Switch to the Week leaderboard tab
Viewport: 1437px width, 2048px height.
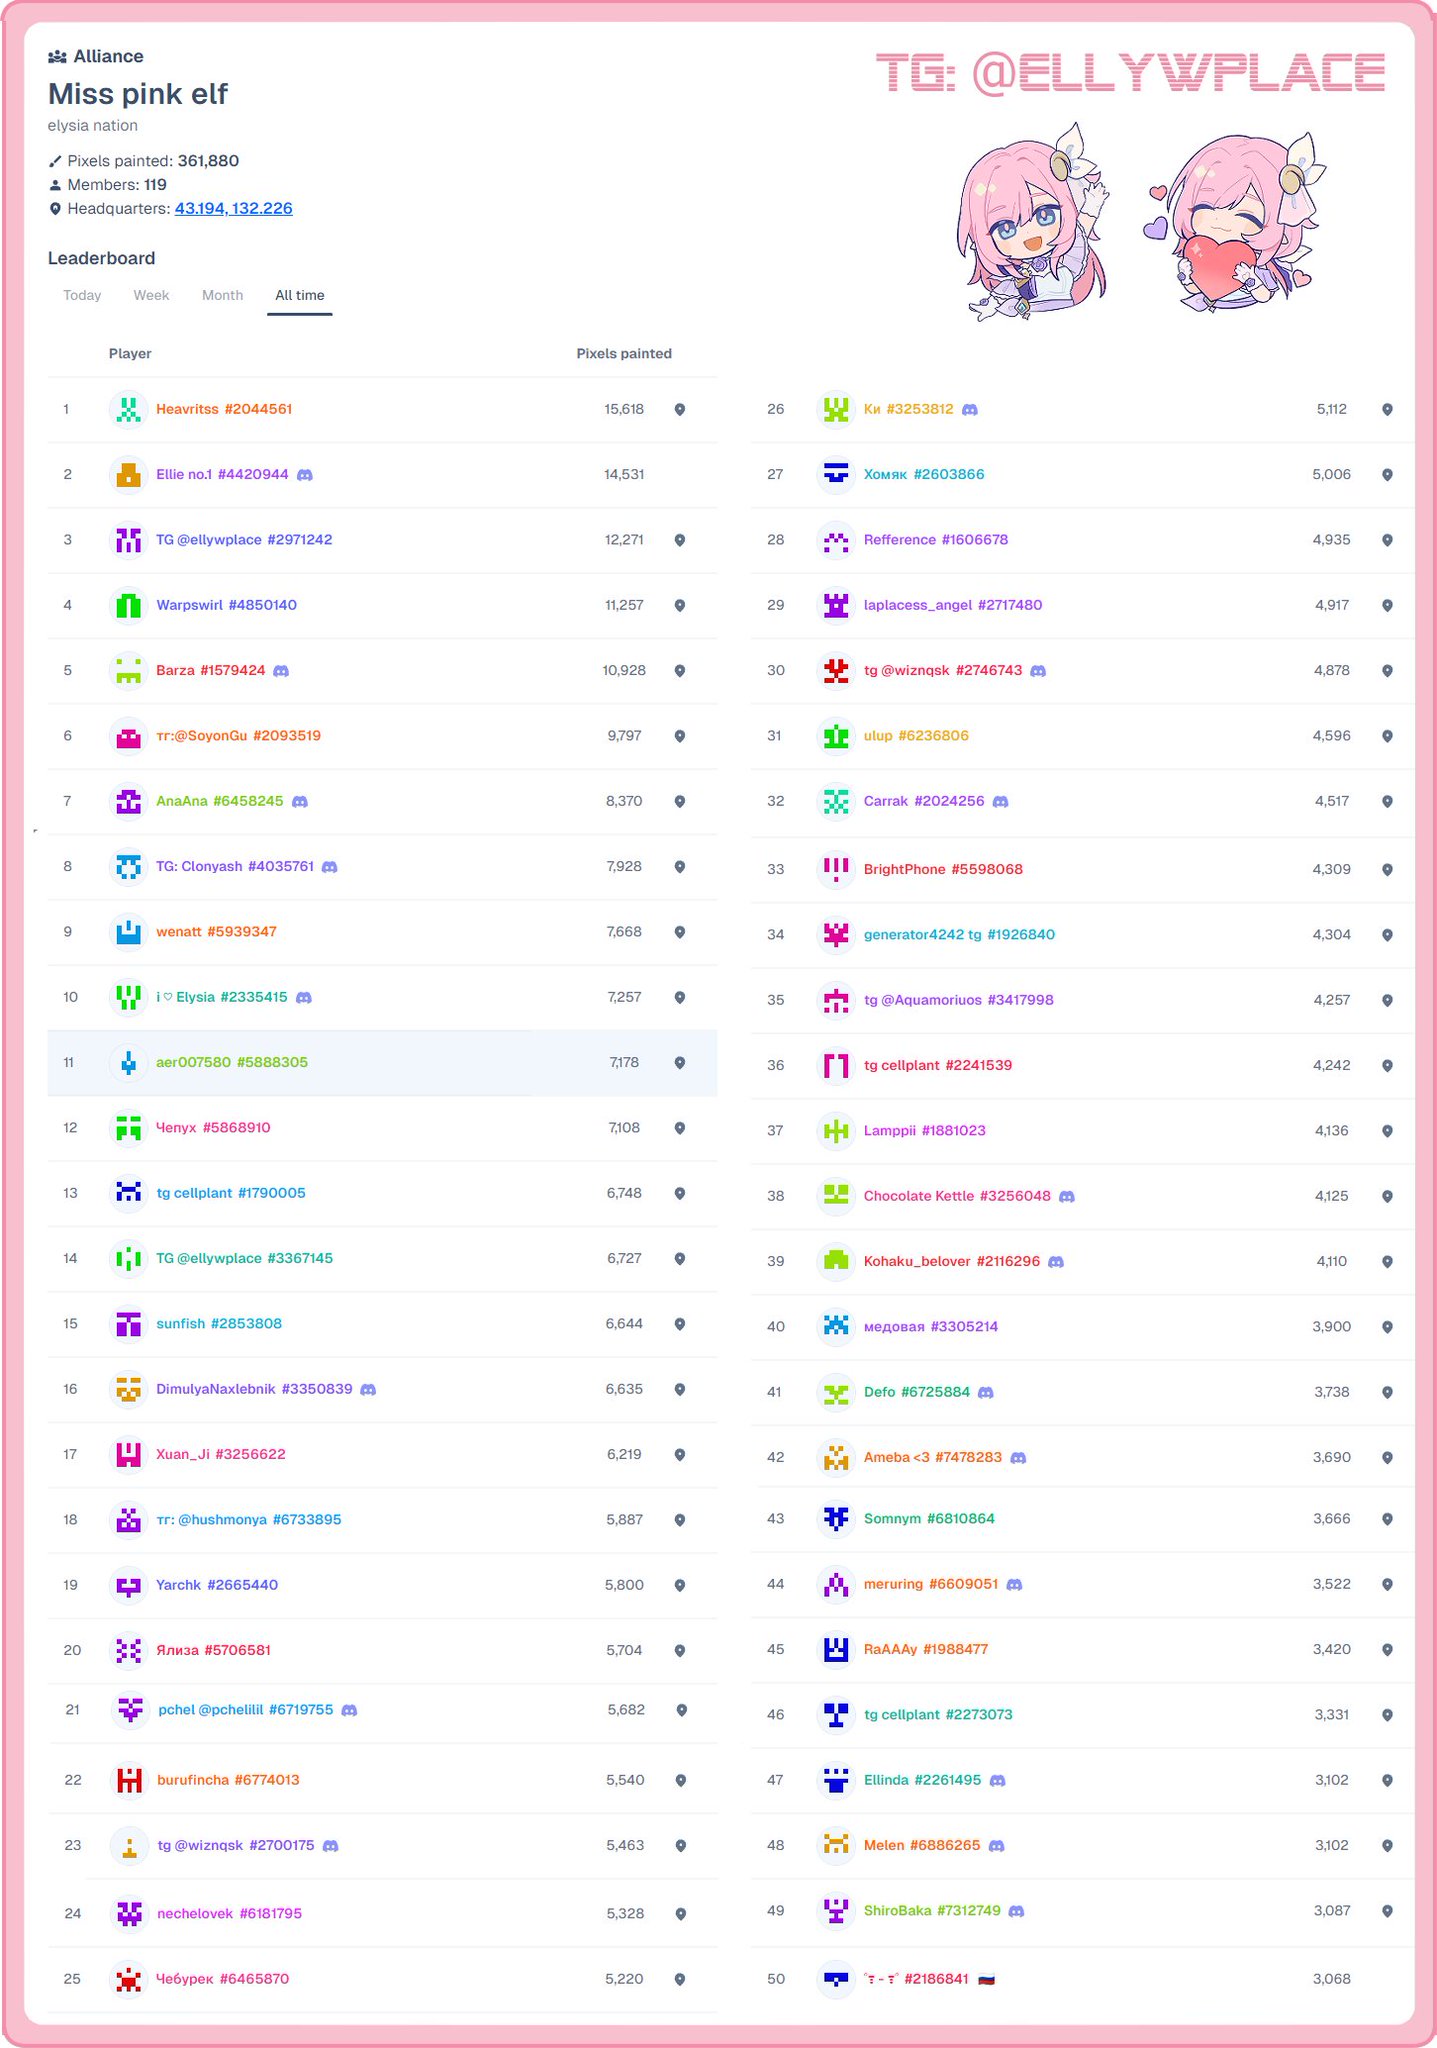[151, 295]
